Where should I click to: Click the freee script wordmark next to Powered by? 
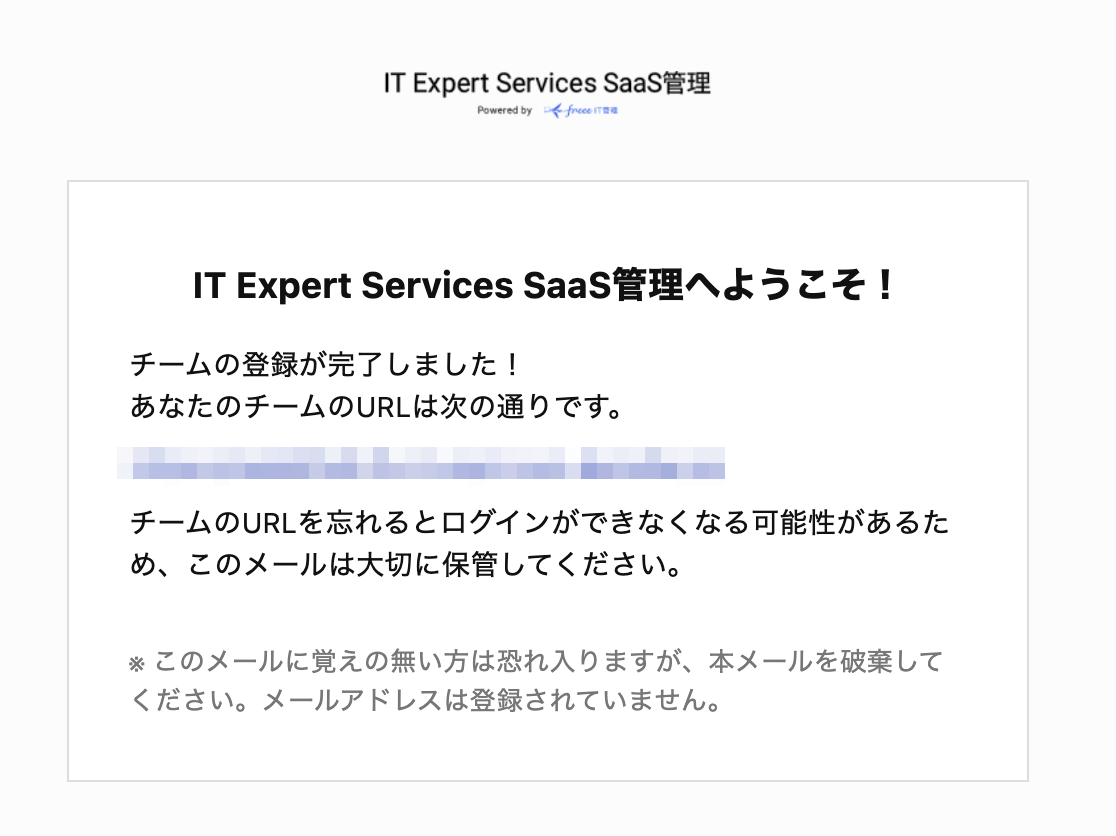(x=579, y=110)
